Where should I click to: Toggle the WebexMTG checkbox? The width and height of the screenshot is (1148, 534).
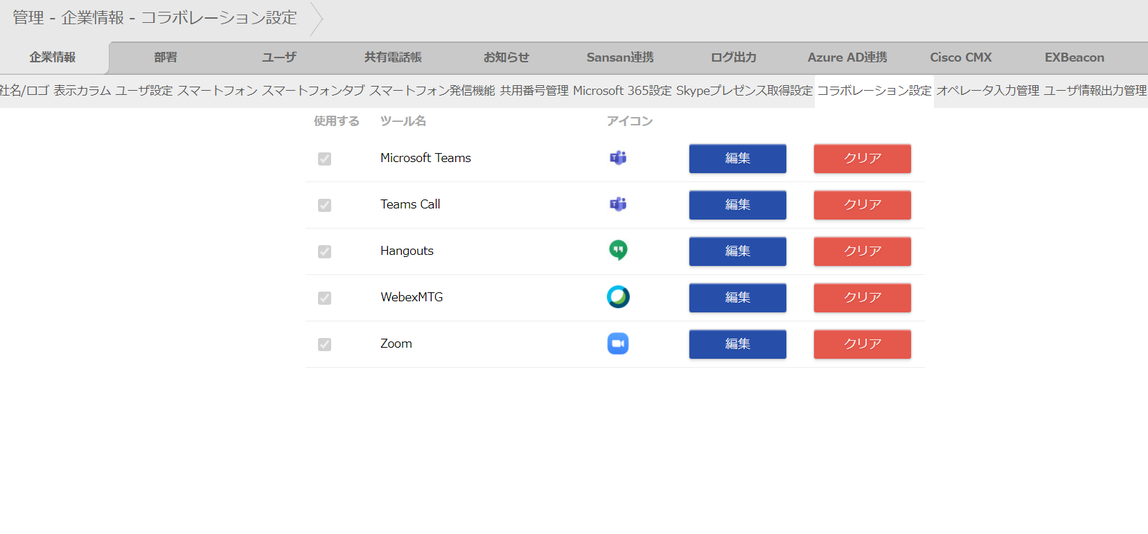pyautogui.click(x=324, y=298)
